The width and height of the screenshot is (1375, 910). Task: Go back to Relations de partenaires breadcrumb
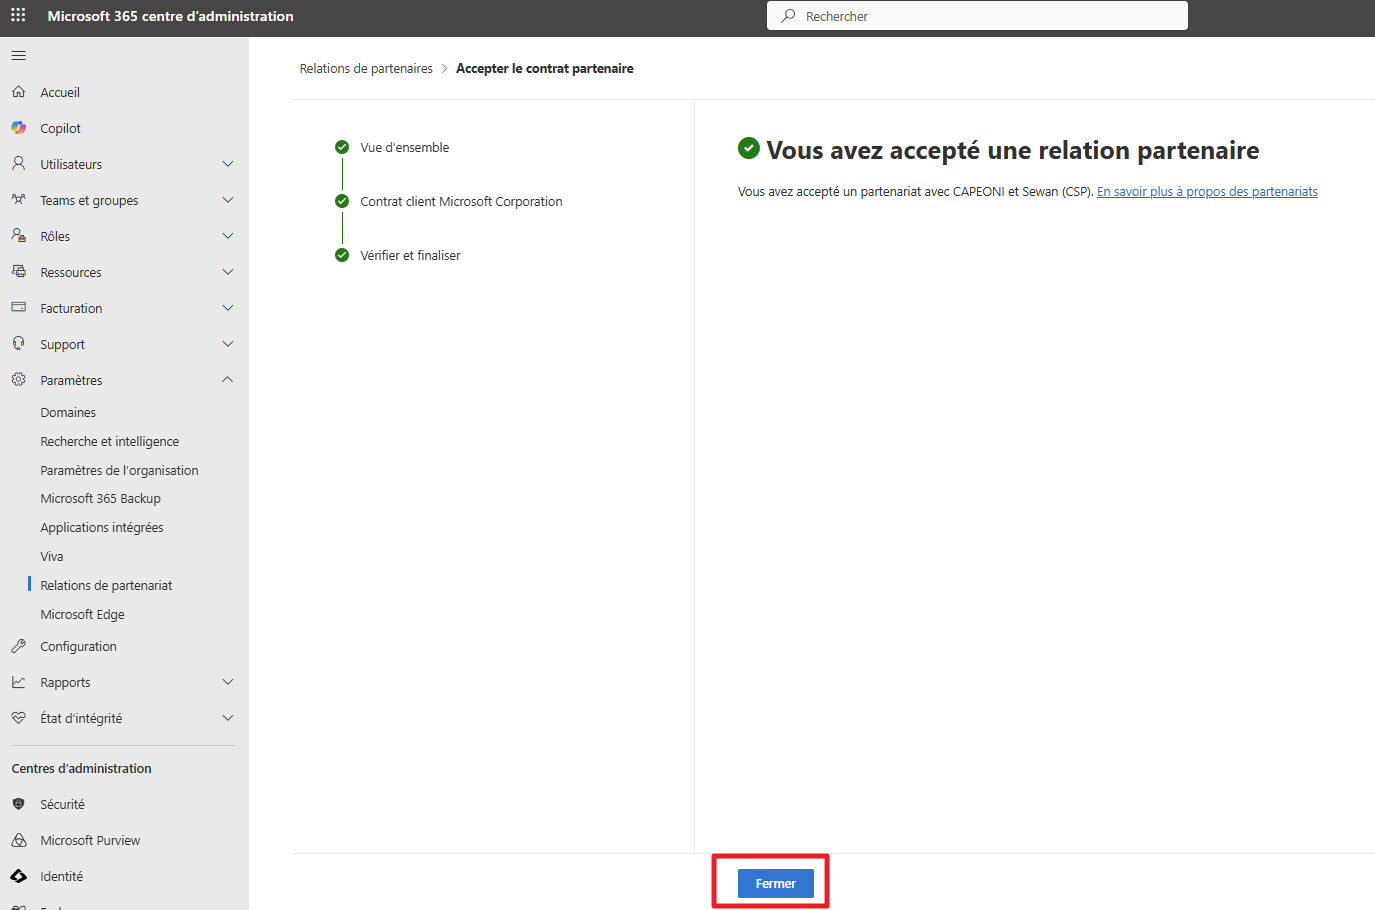pos(366,68)
